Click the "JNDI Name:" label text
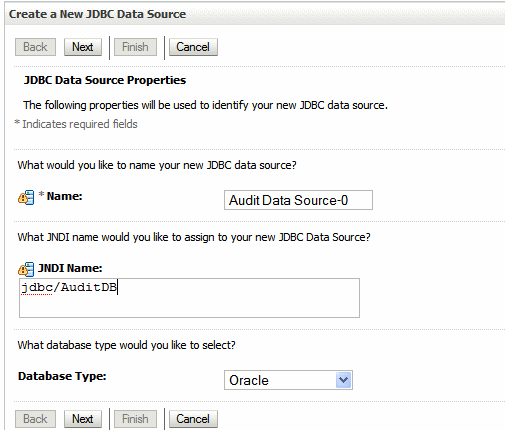 [x=70, y=268]
